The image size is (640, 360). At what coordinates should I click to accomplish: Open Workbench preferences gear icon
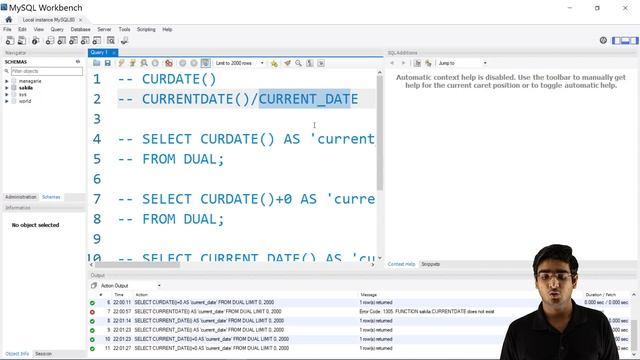(x=603, y=40)
